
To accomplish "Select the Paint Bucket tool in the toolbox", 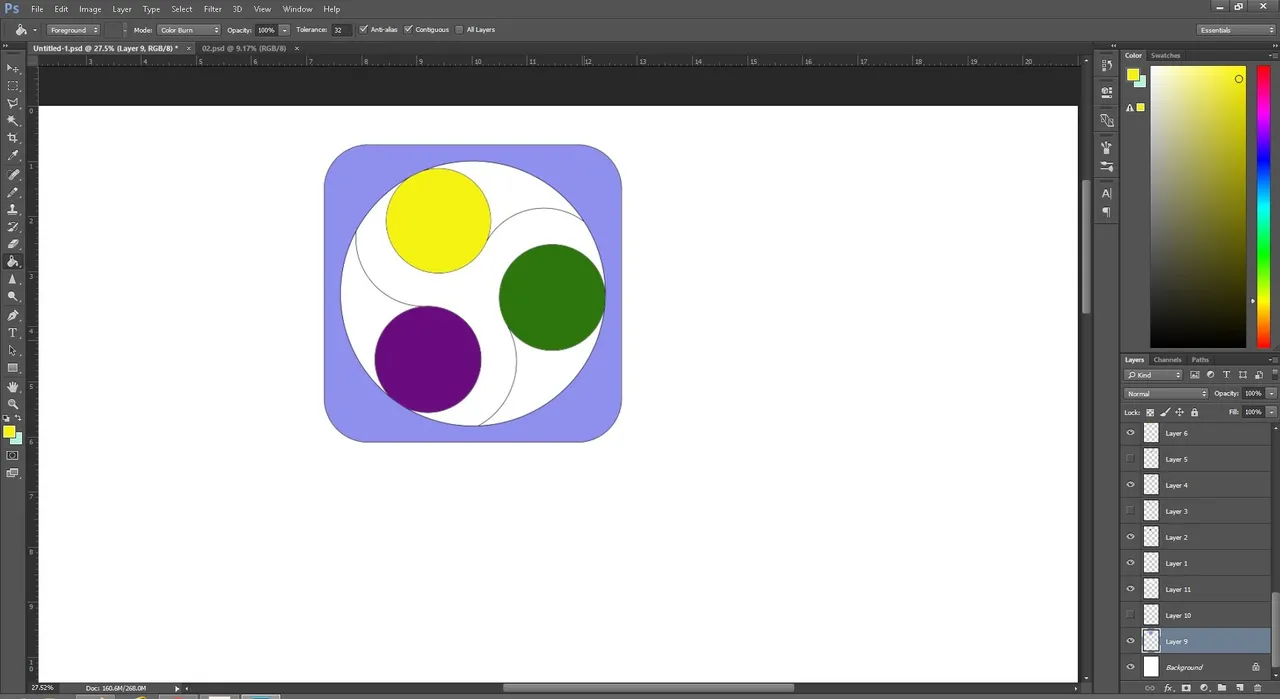I will (13, 262).
